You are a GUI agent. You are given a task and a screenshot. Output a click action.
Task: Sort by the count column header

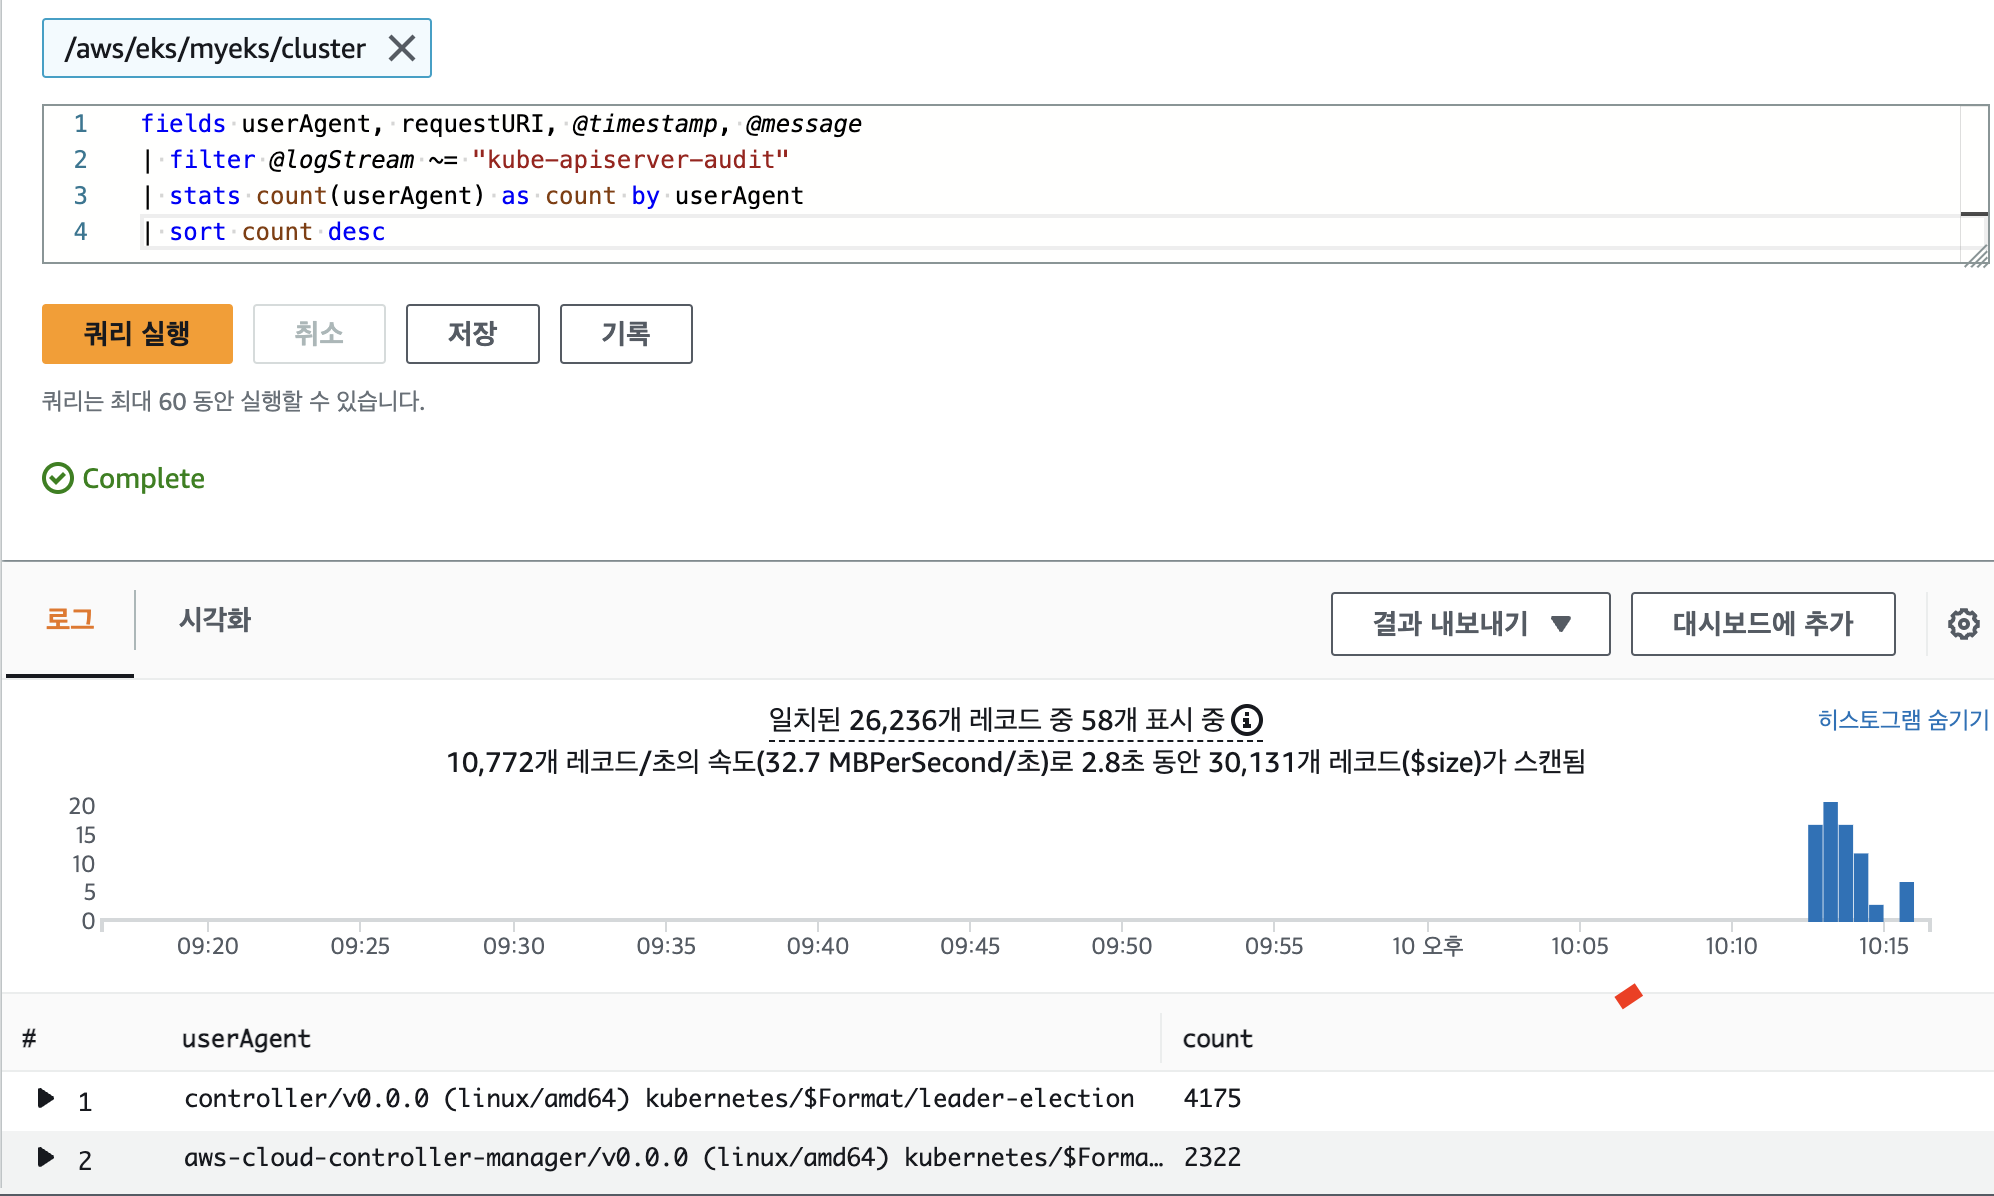1217,1039
